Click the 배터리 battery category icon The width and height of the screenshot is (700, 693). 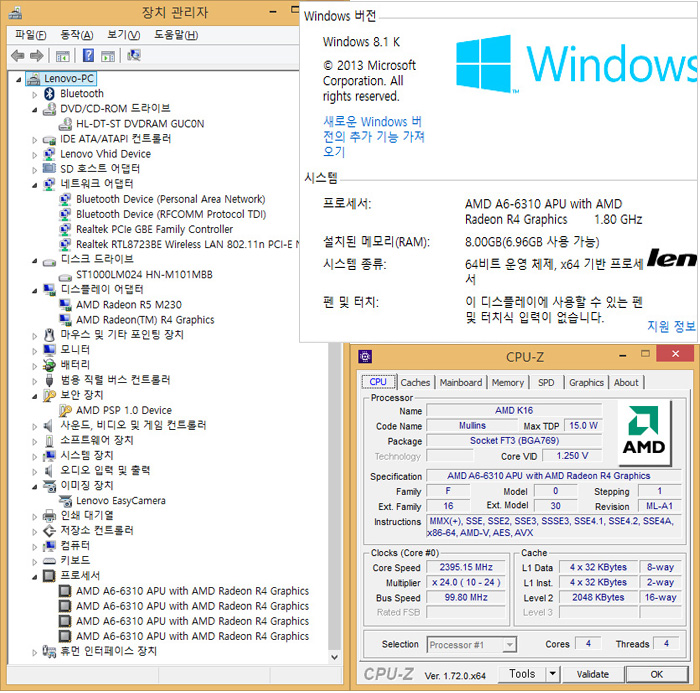49,365
